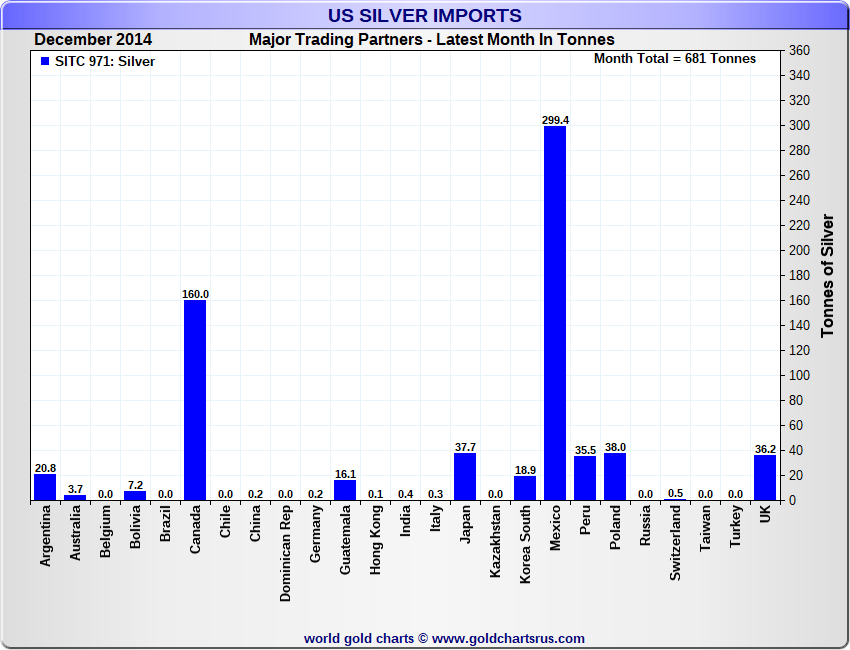The height and width of the screenshot is (650, 850).
Task: Click the December 2014 date label
Action: pyautogui.click(x=93, y=40)
